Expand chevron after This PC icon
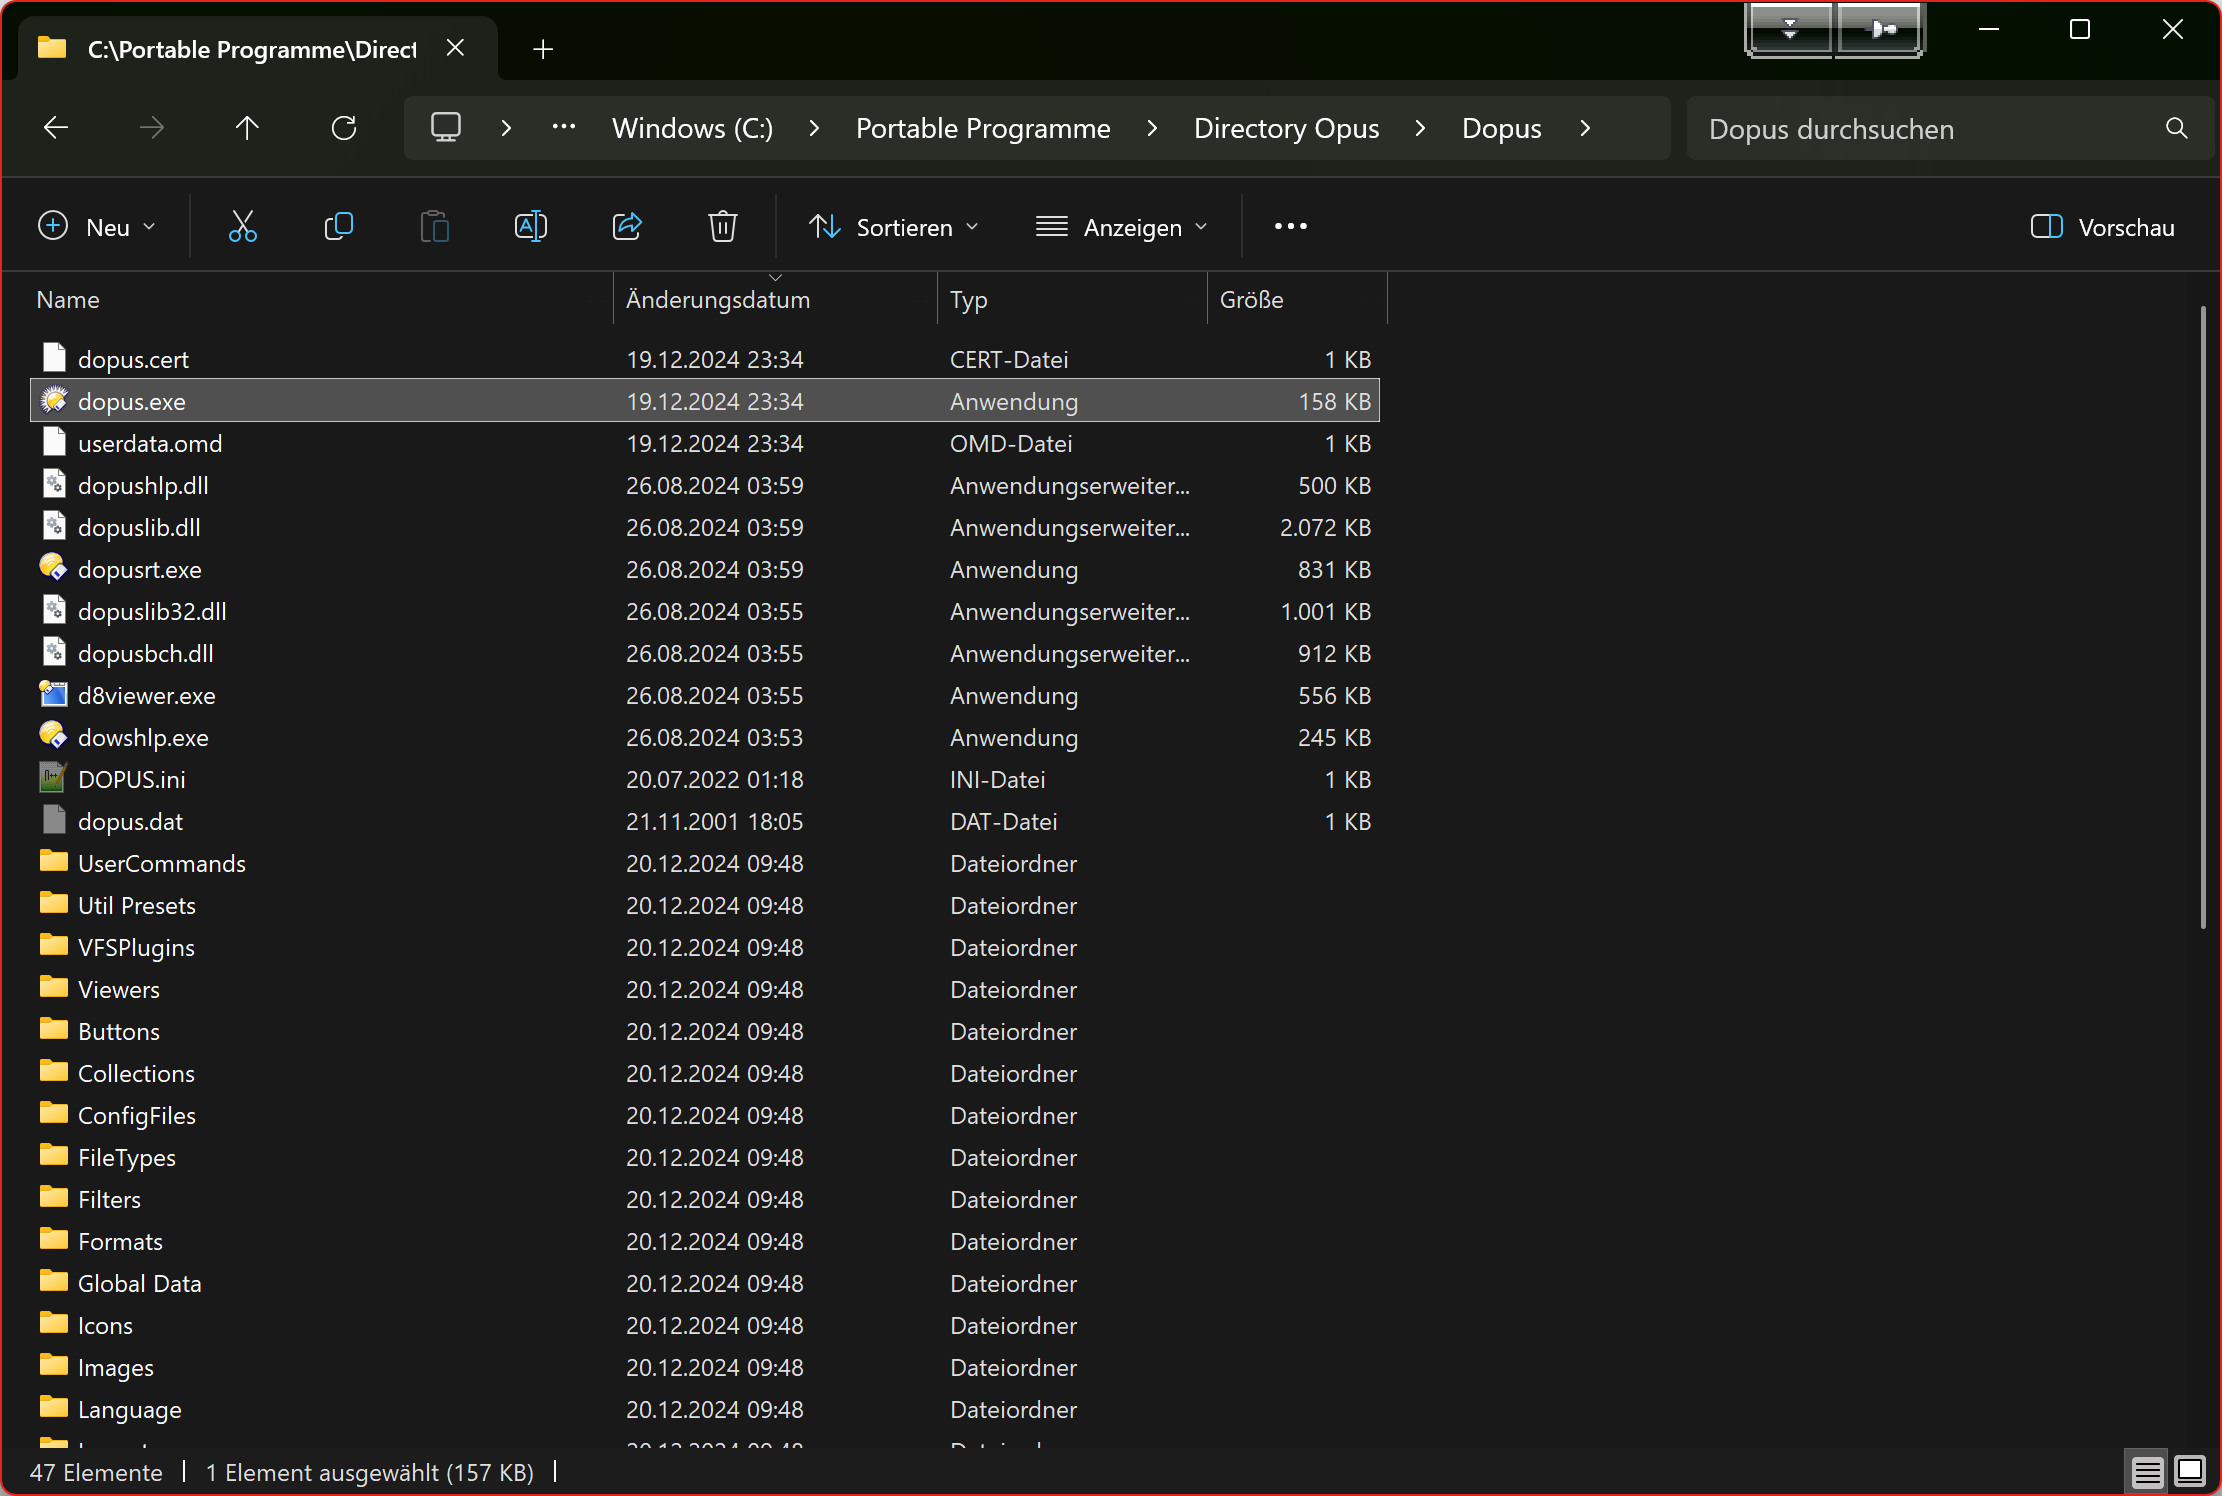The width and height of the screenshot is (2222, 1496). (x=506, y=128)
